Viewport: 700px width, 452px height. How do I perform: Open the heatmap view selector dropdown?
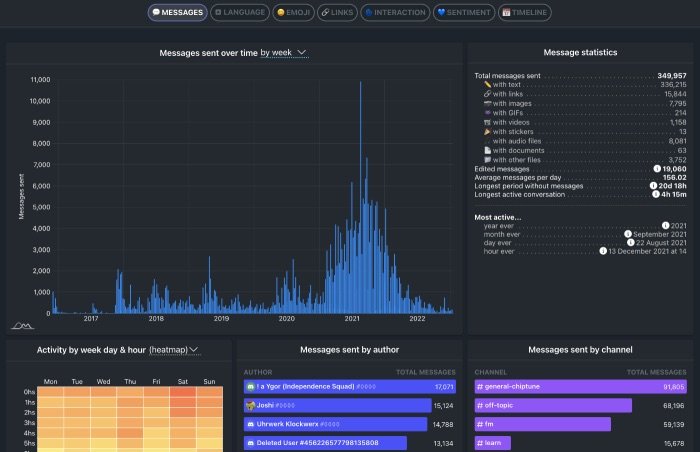tap(174, 349)
